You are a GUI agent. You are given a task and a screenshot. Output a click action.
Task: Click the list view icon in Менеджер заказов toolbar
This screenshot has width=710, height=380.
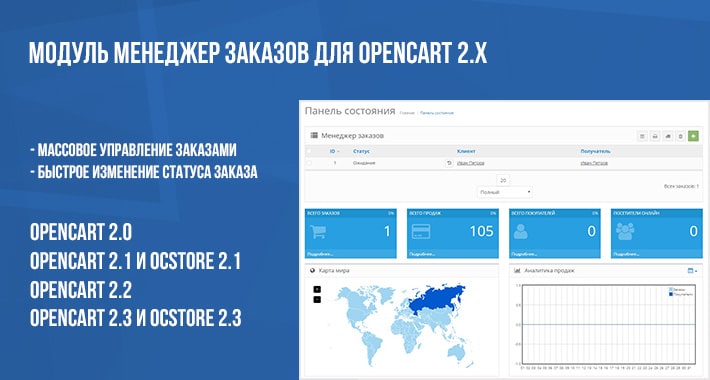pyautogui.click(x=642, y=136)
